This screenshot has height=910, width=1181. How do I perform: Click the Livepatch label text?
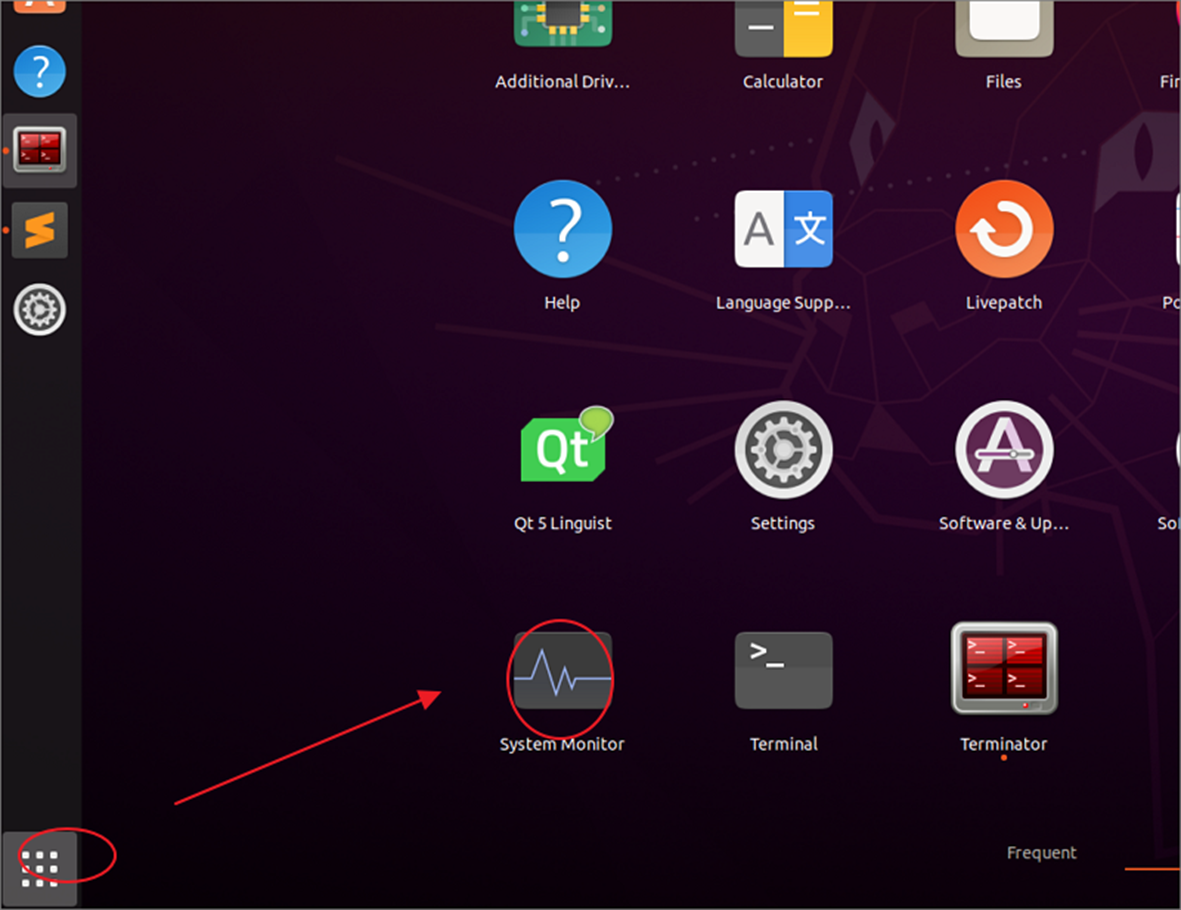click(1004, 303)
